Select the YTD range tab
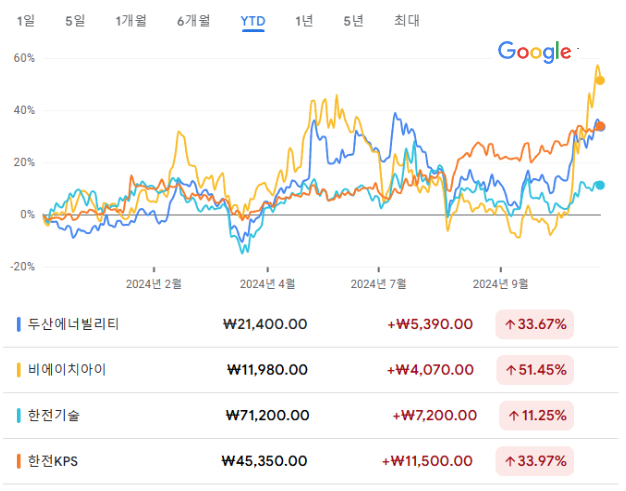Image resolution: width=626 pixels, height=491 pixels. click(x=253, y=21)
